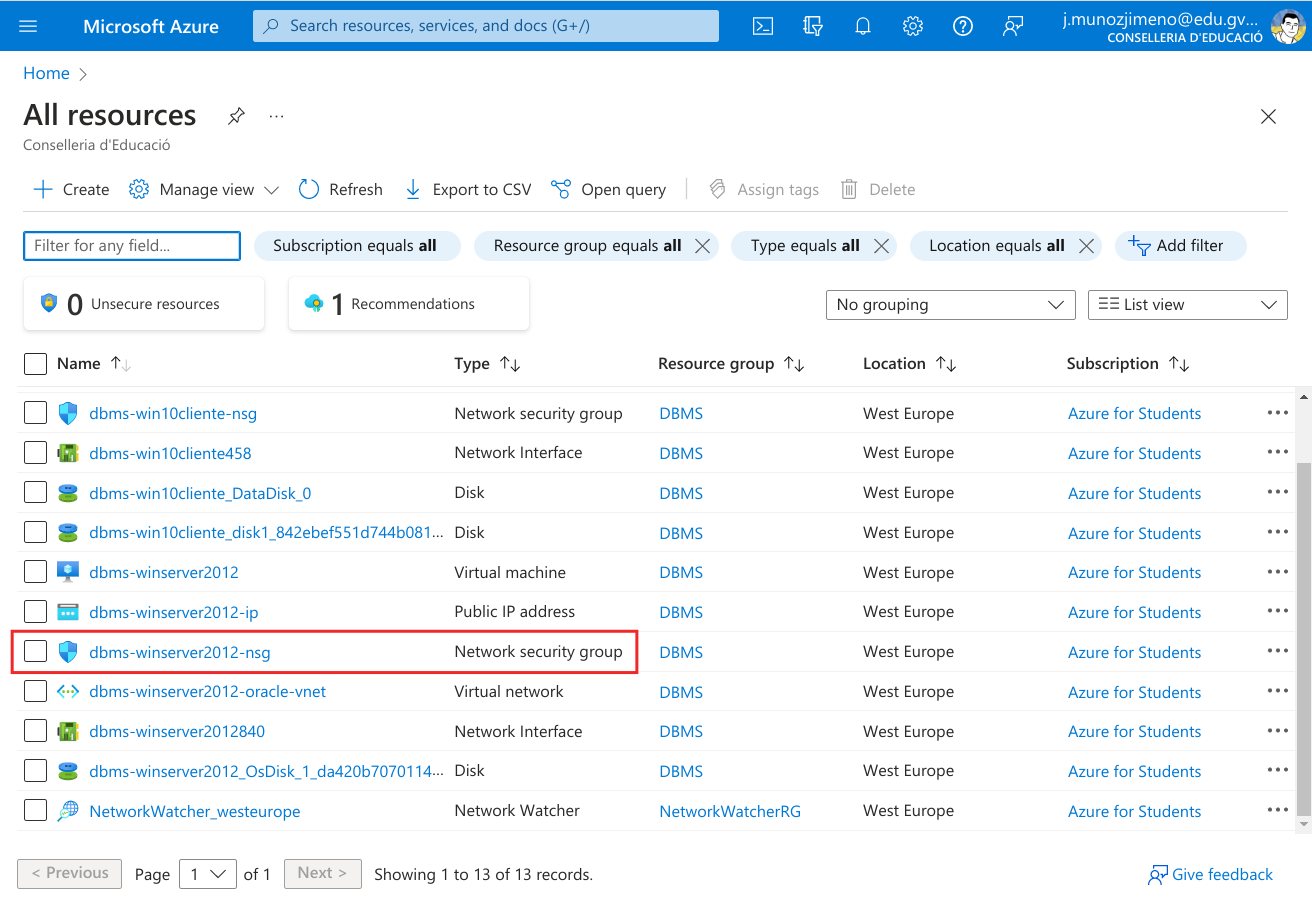Pin All resources to the dashboard

(x=236, y=116)
